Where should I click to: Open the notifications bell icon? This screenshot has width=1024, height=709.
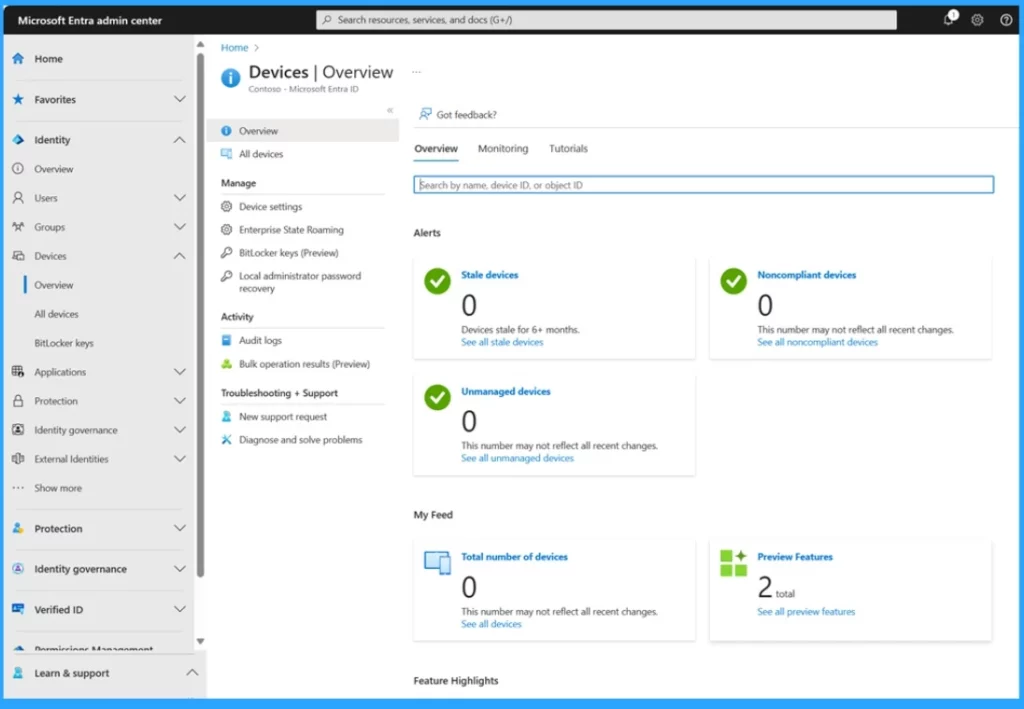pos(949,19)
